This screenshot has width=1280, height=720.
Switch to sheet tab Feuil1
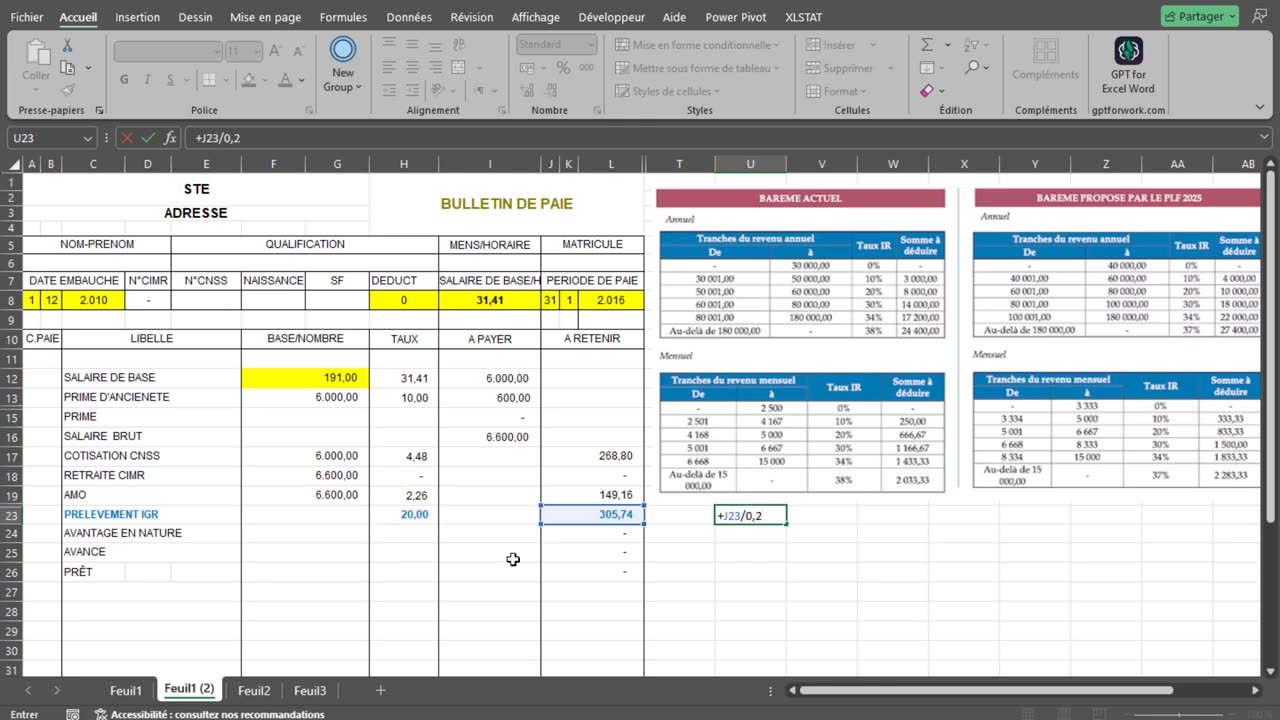(126, 690)
